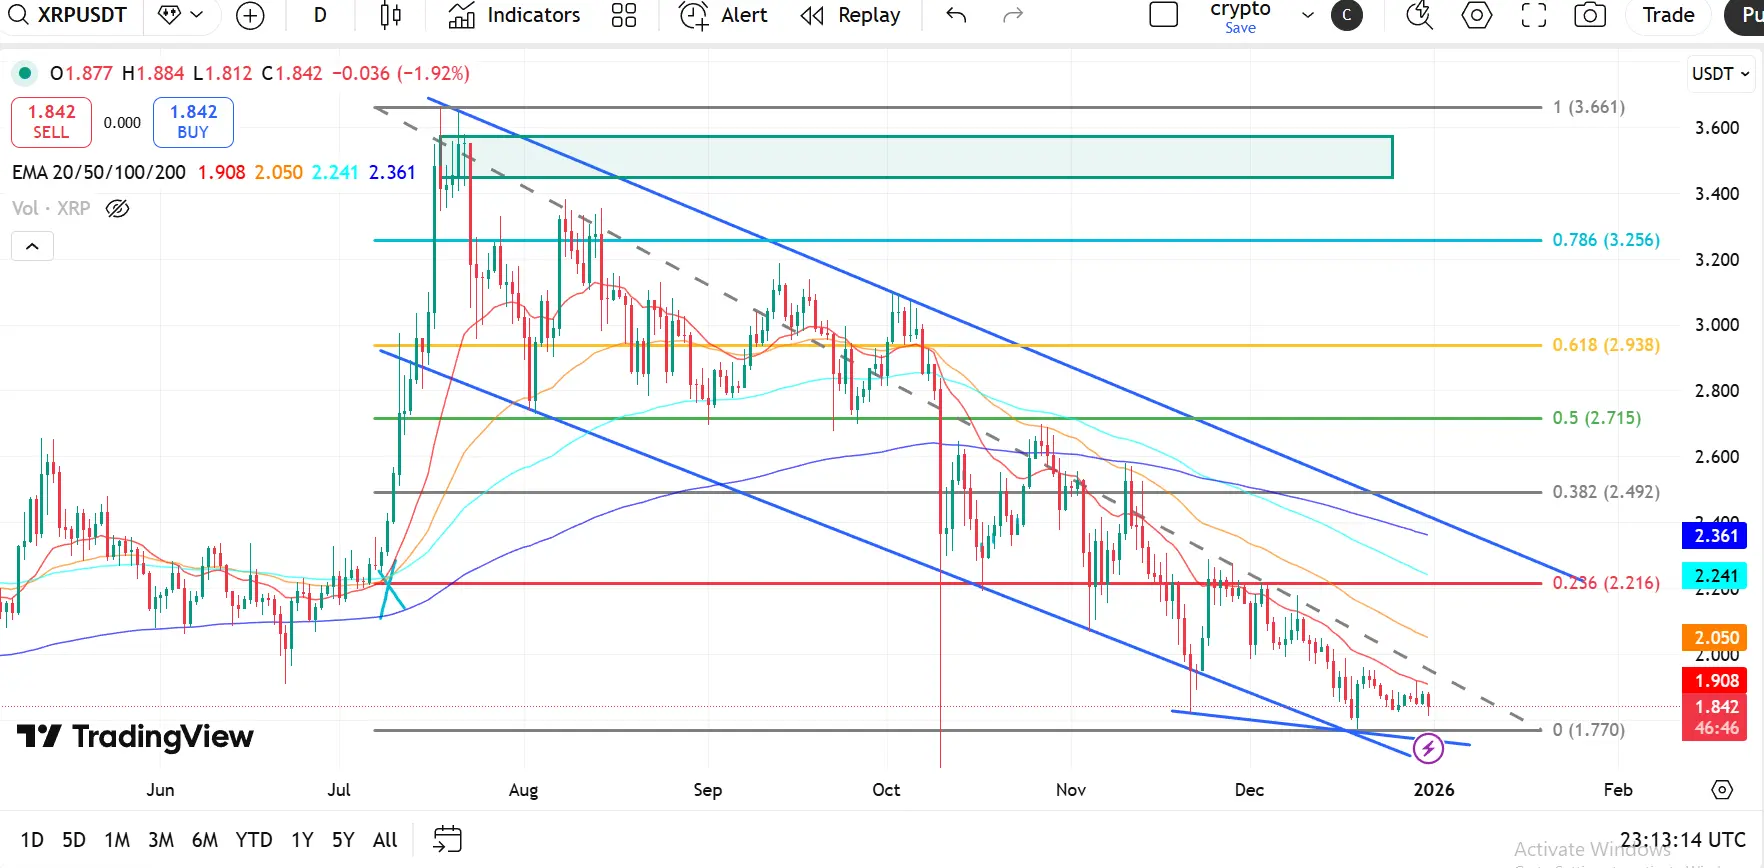Click the 2026 date axis label

point(1434,790)
